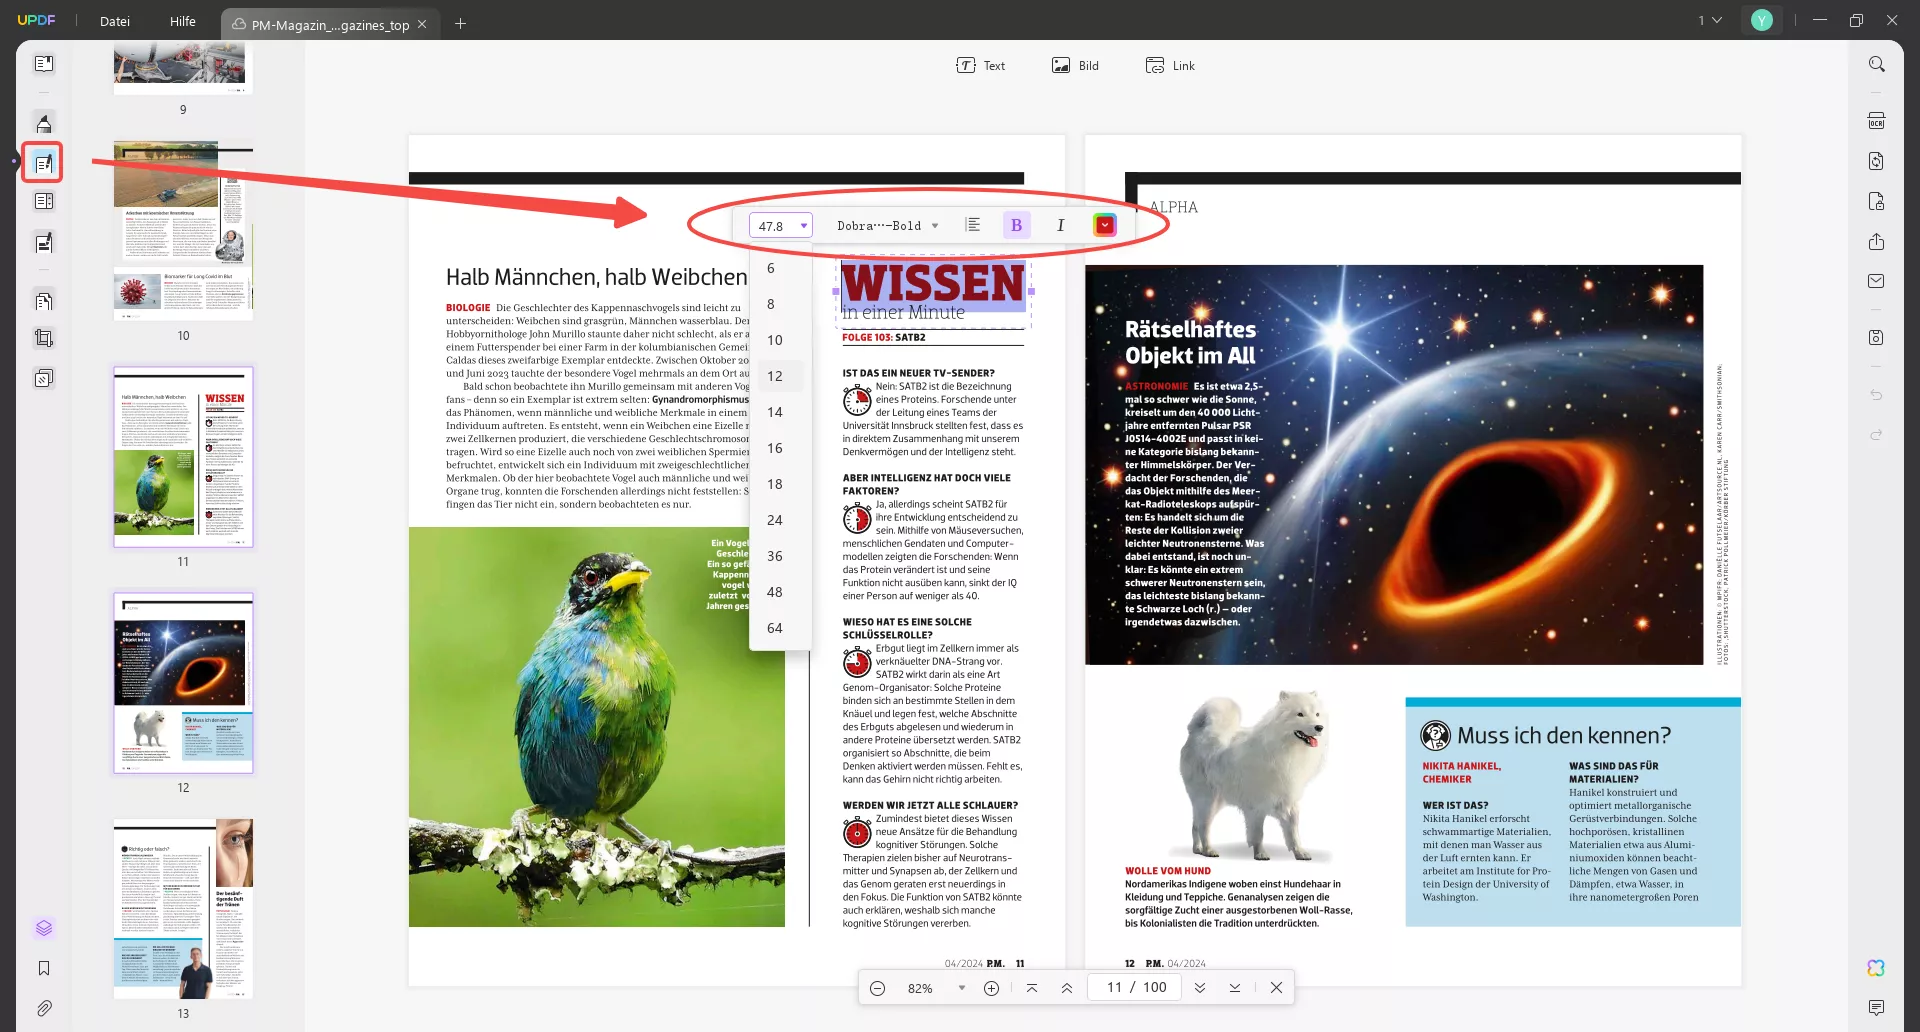Click the share icon in the right sidebar

1876,242
